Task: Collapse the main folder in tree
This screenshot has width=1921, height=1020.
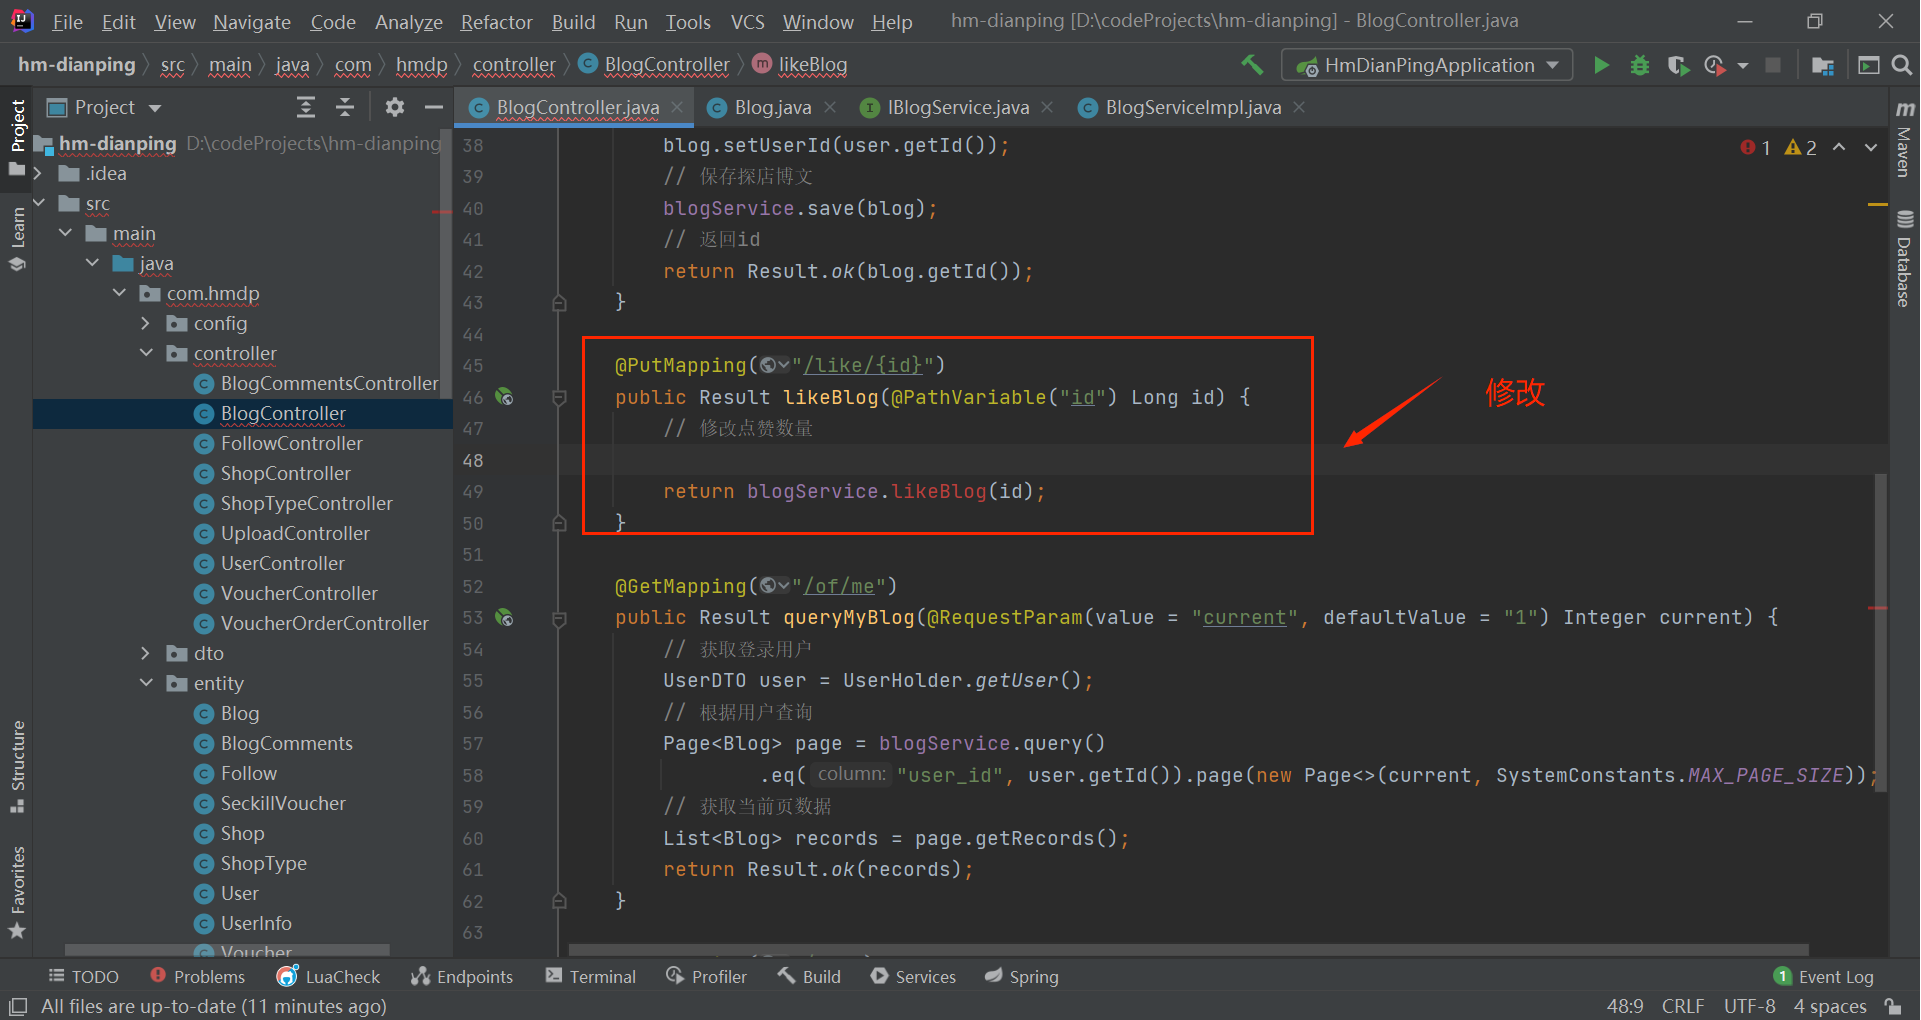Action: [65, 234]
